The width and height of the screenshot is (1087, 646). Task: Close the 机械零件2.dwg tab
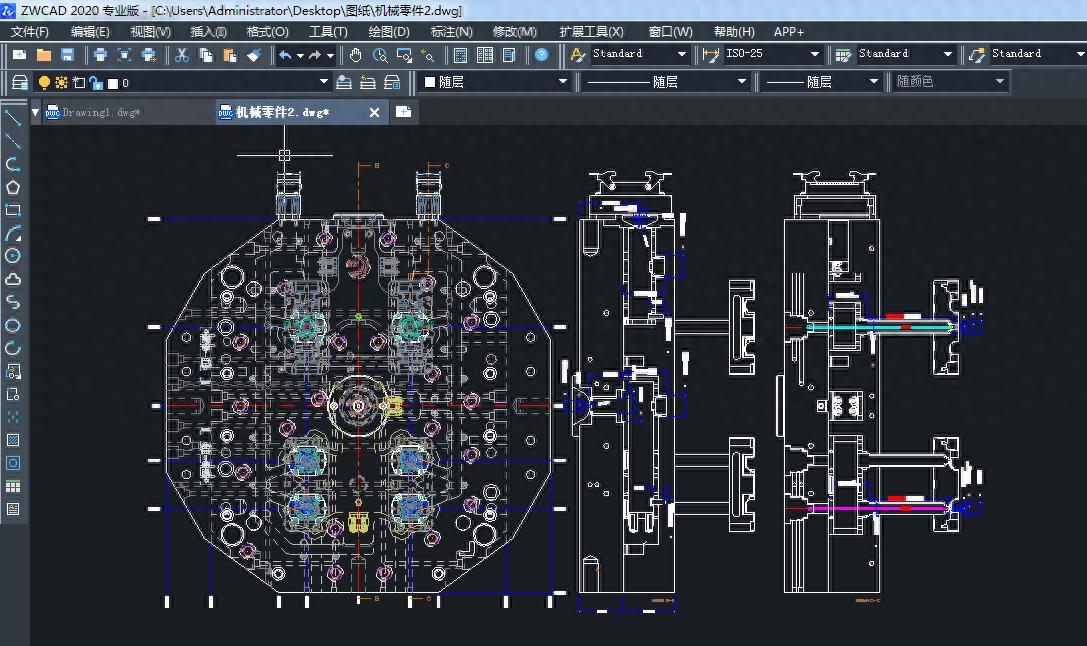(375, 113)
